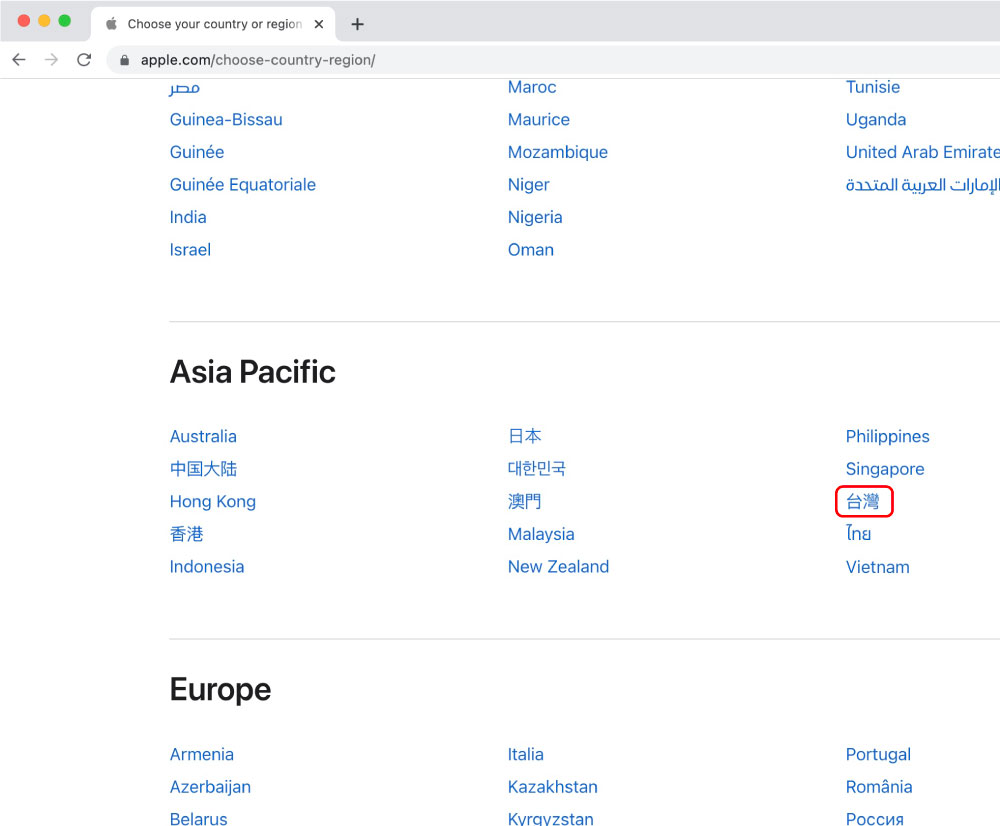Click the Europe section heading

pos(220,690)
